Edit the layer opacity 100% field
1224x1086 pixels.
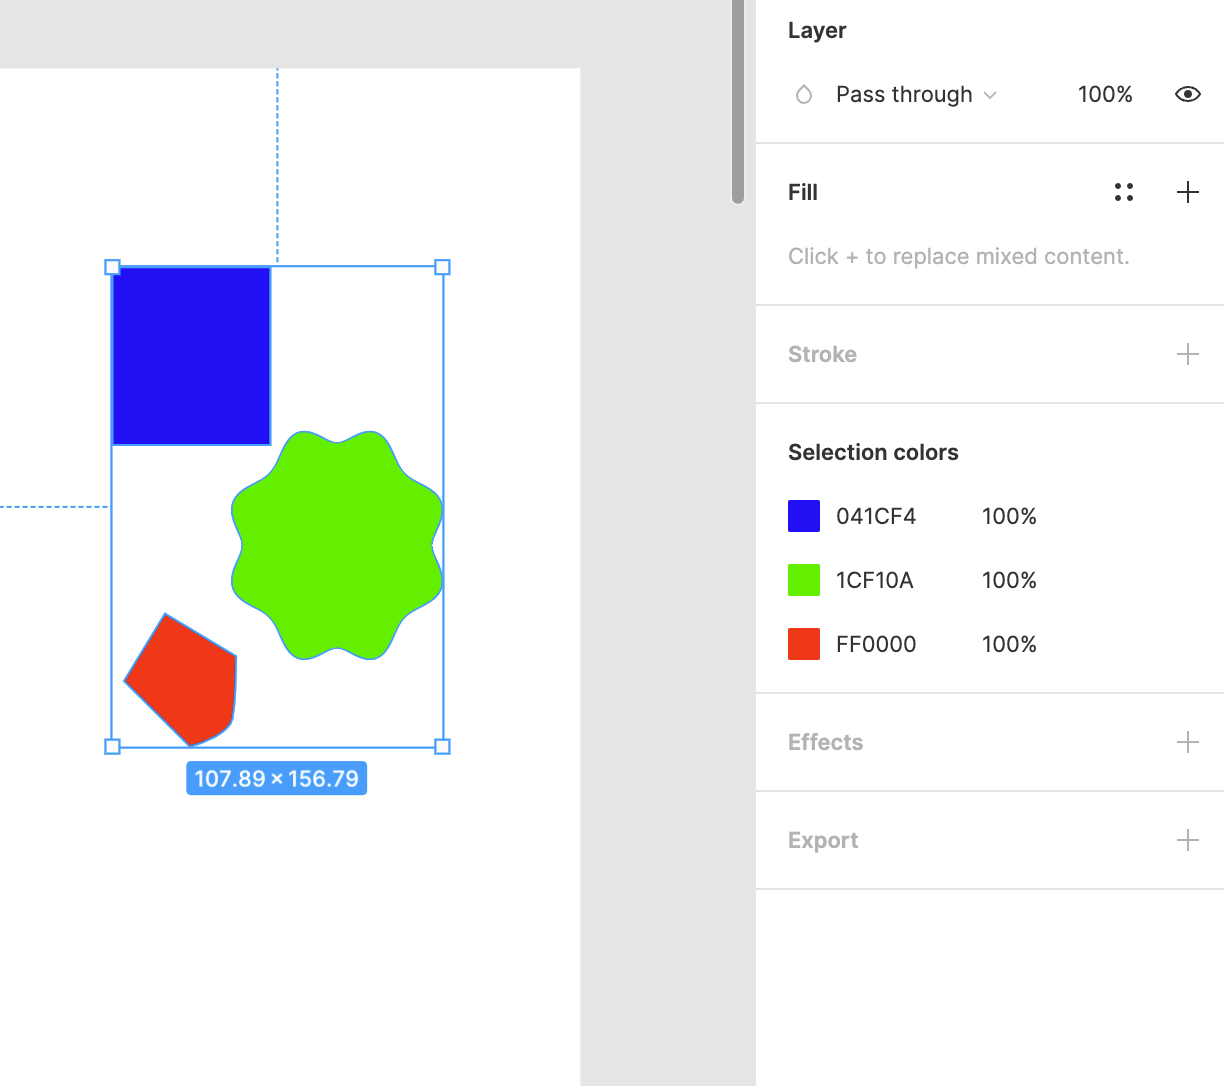point(1104,94)
